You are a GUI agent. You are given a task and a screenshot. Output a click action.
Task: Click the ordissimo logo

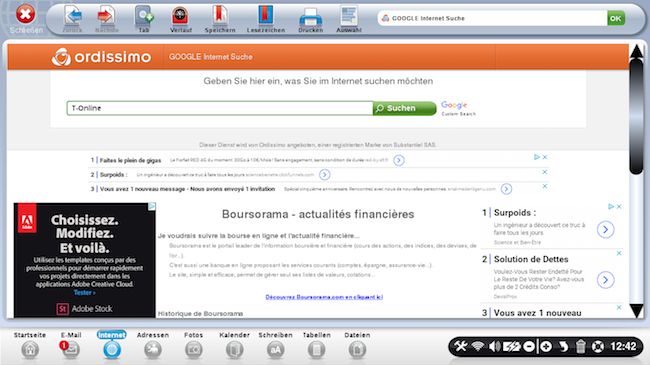click(x=102, y=57)
